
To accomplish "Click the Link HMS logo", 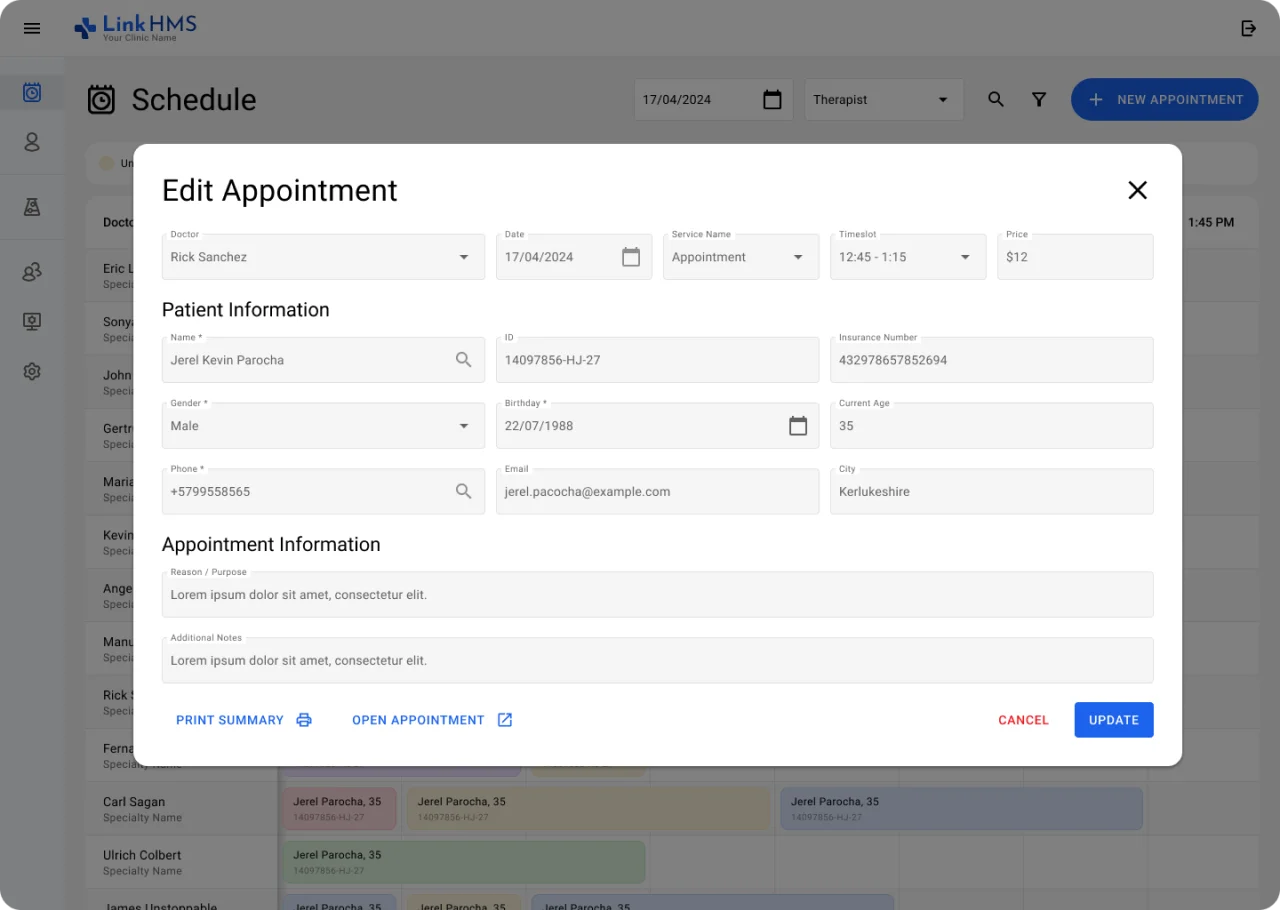I will coord(136,28).
